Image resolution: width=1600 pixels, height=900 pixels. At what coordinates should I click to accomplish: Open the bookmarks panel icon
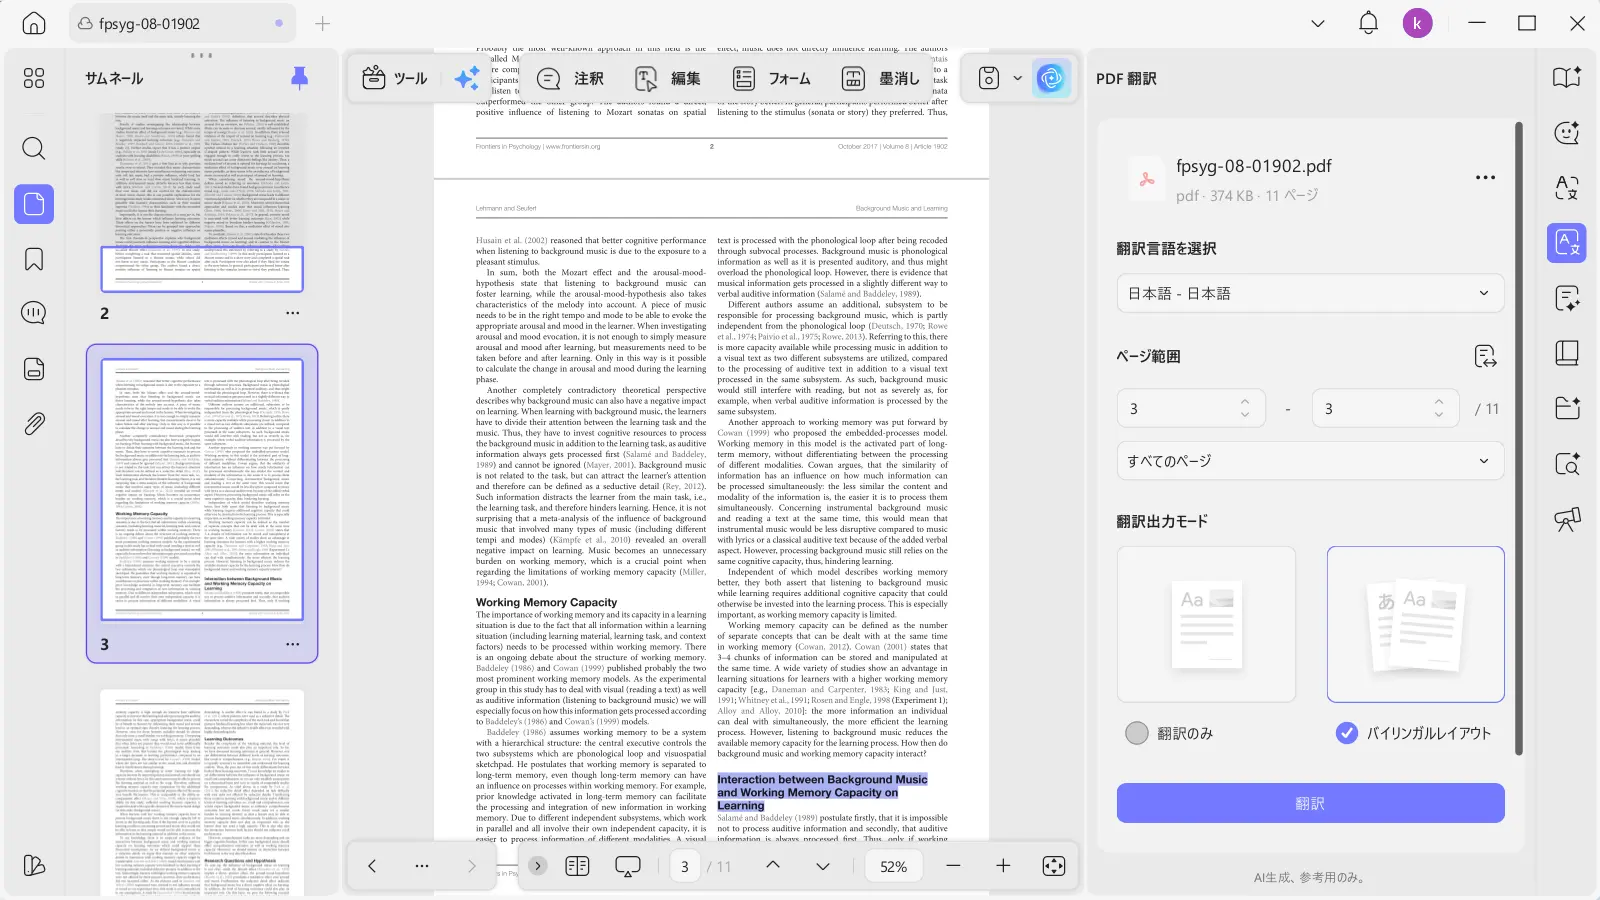pos(34,259)
